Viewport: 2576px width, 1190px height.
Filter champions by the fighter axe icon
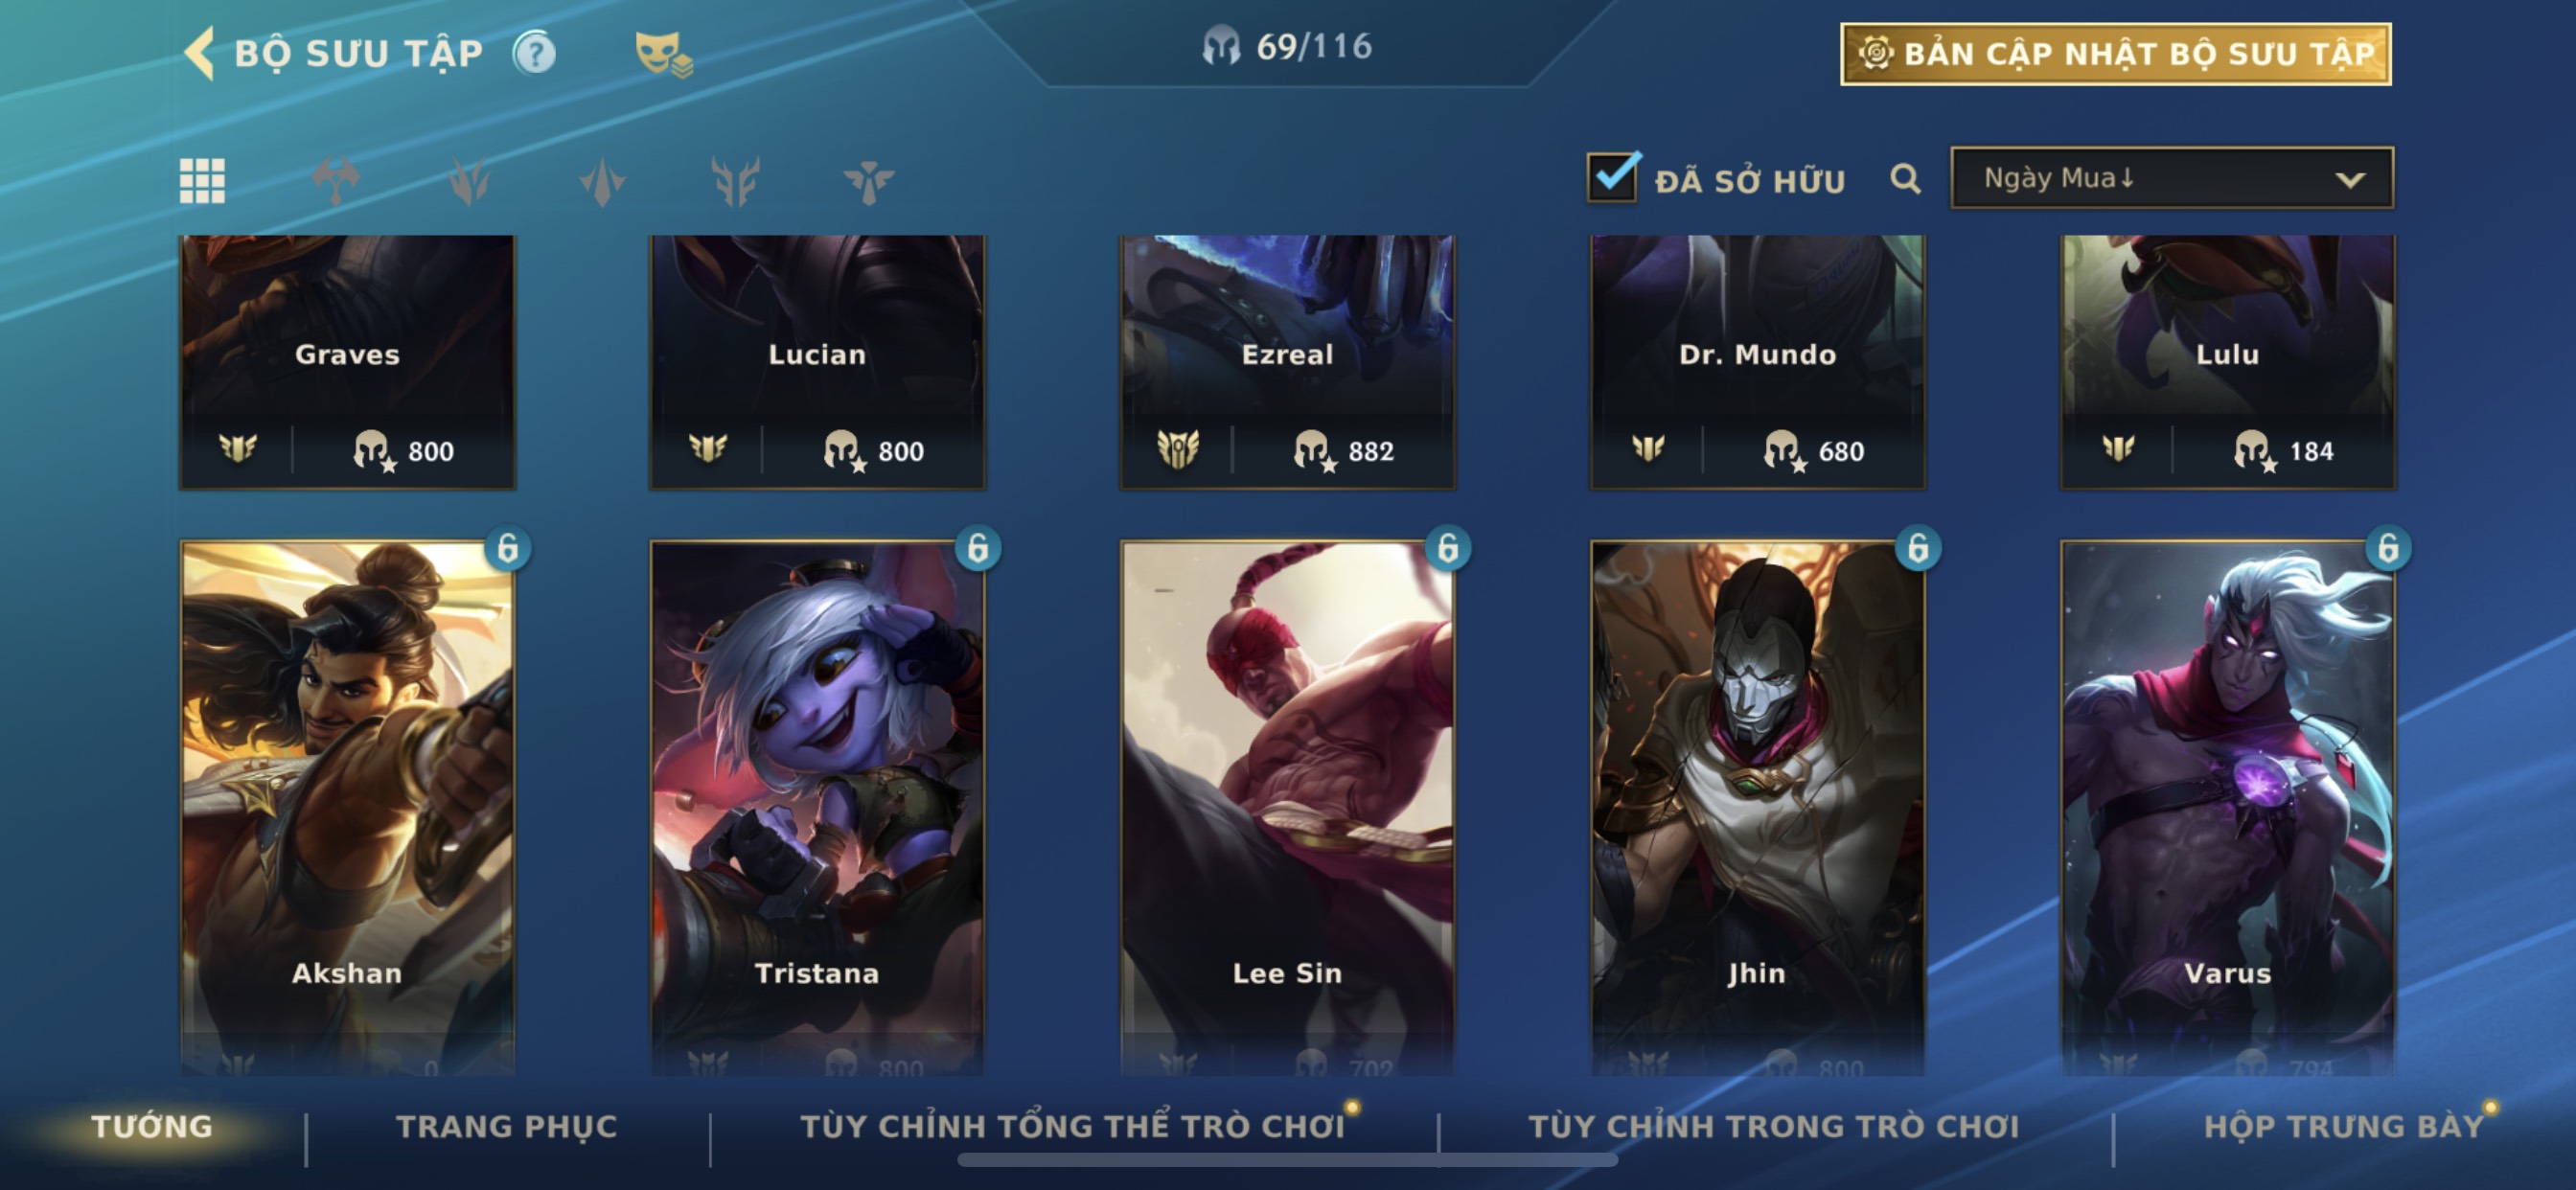336,181
